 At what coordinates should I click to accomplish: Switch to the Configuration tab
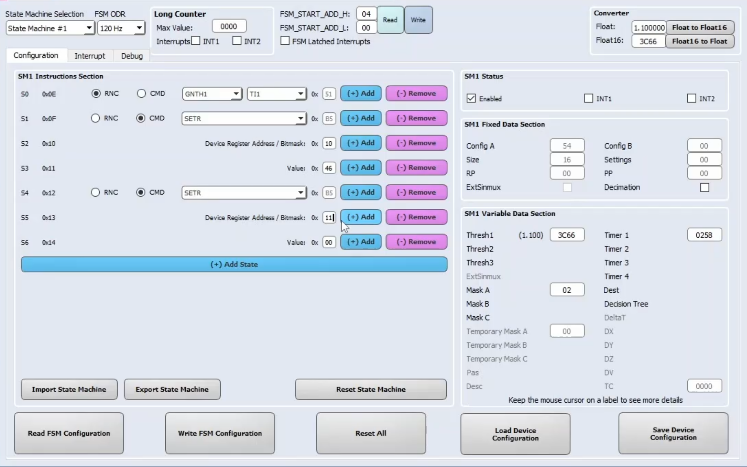coord(36,55)
